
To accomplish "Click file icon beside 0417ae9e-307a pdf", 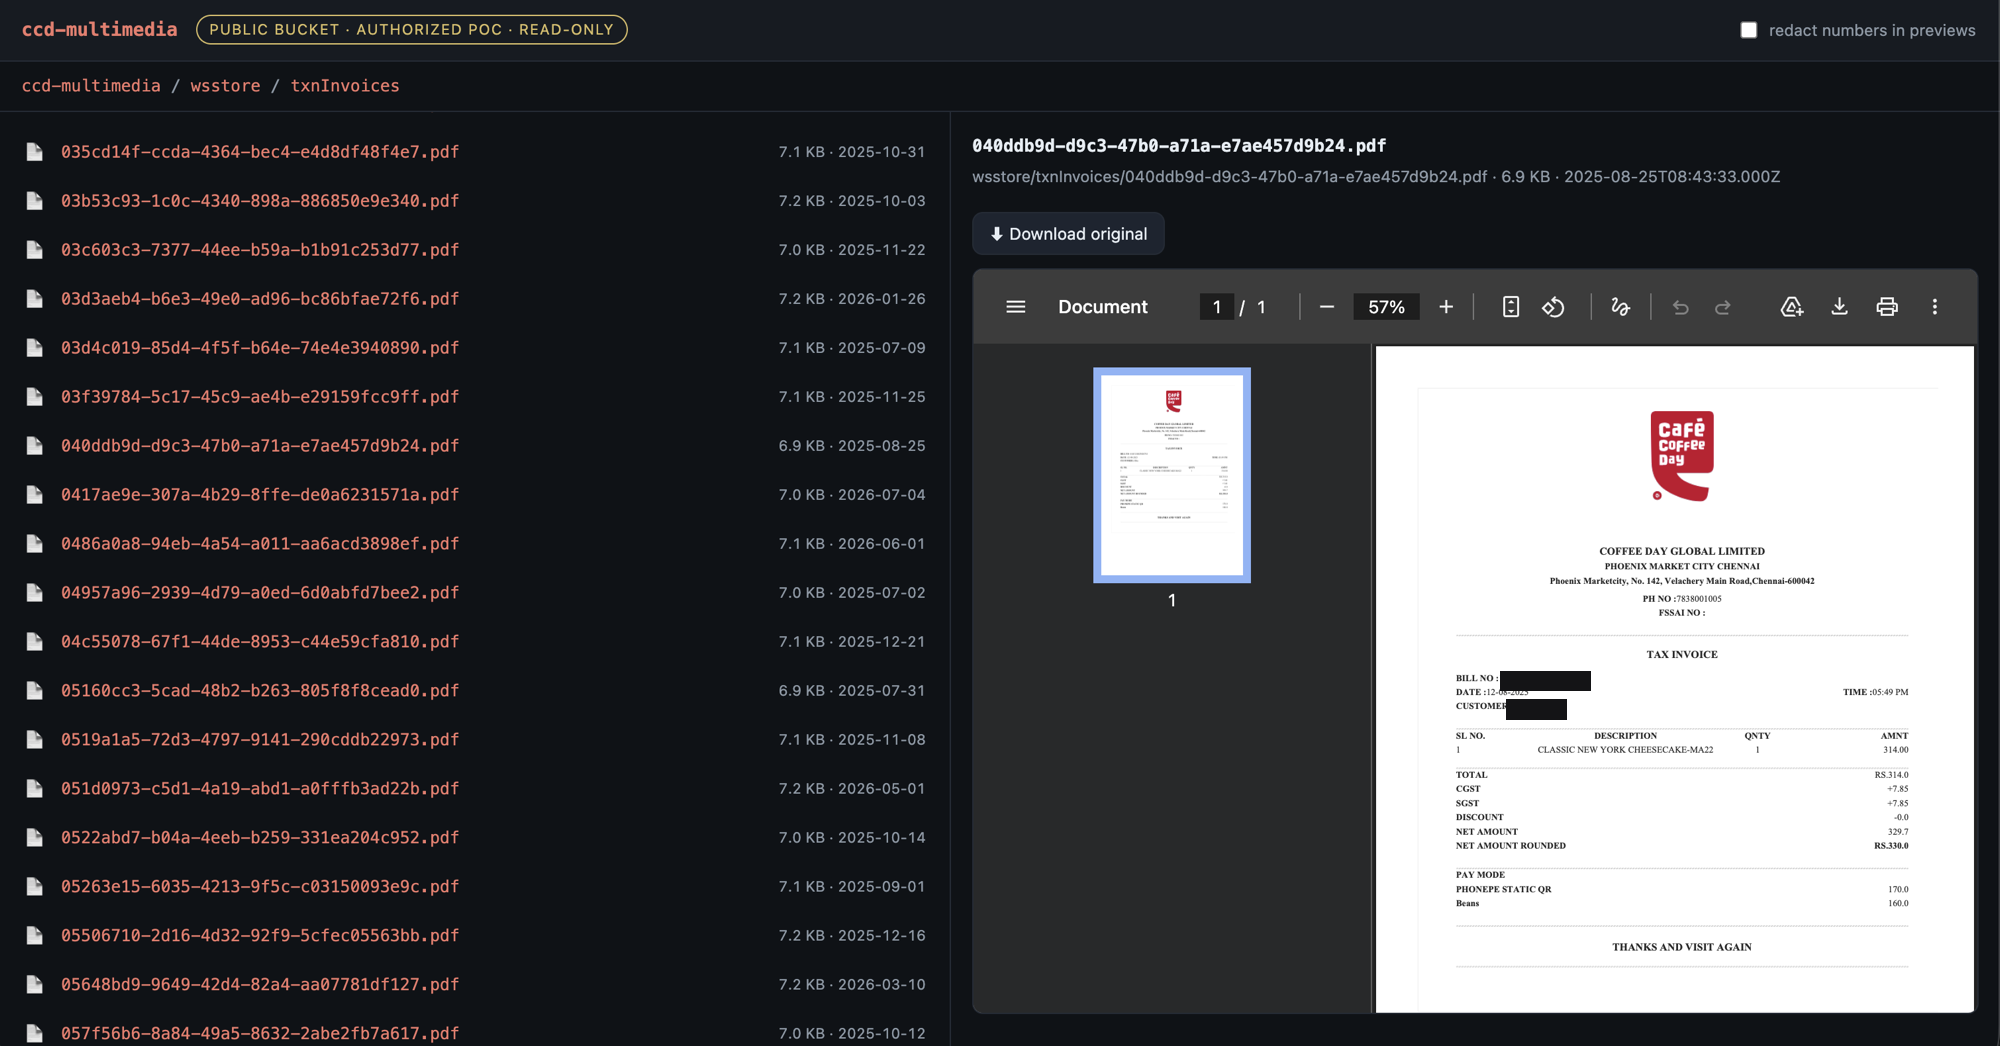I will (x=34, y=495).
